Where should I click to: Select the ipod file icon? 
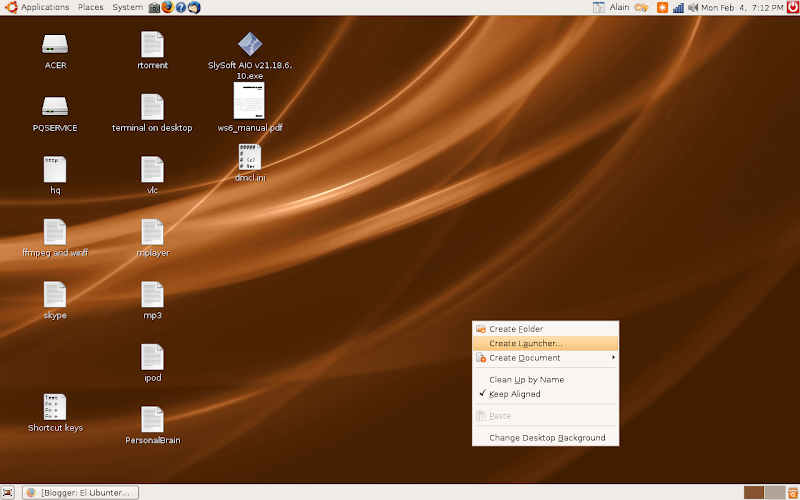tap(153, 357)
